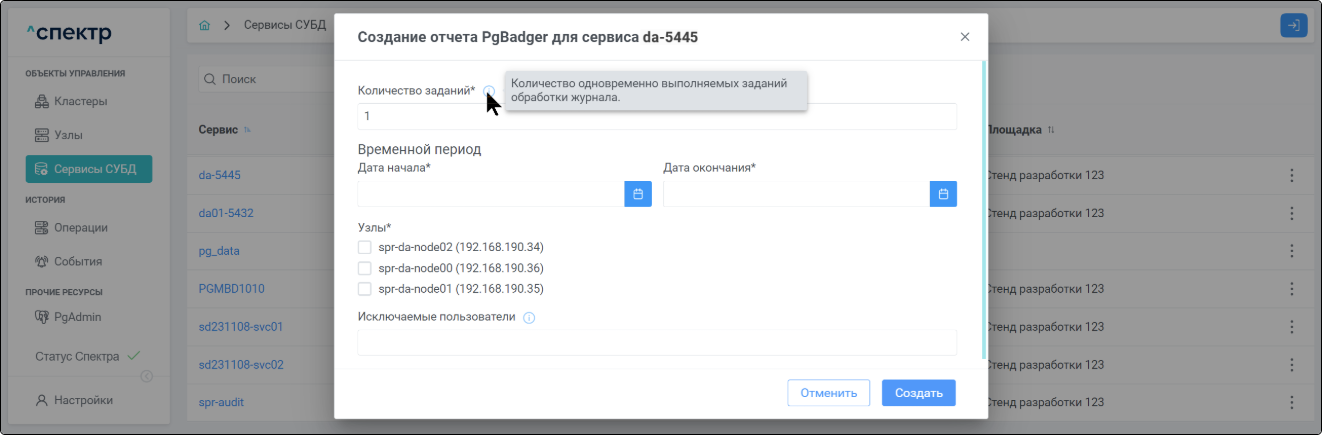Check node spr-da-node01 (192.168.190.35)
The height and width of the screenshot is (436, 1322).
pyautogui.click(x=365, y=289)
